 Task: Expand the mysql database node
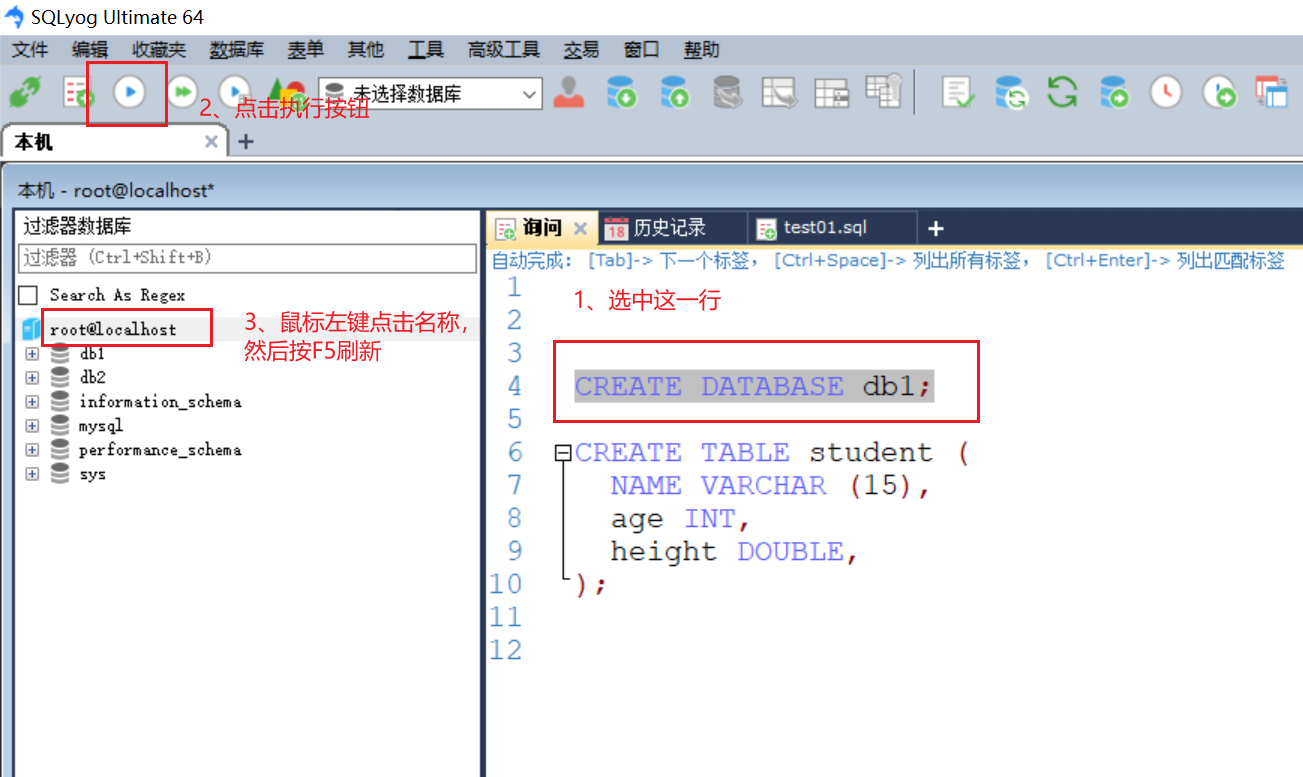(32, 425)
